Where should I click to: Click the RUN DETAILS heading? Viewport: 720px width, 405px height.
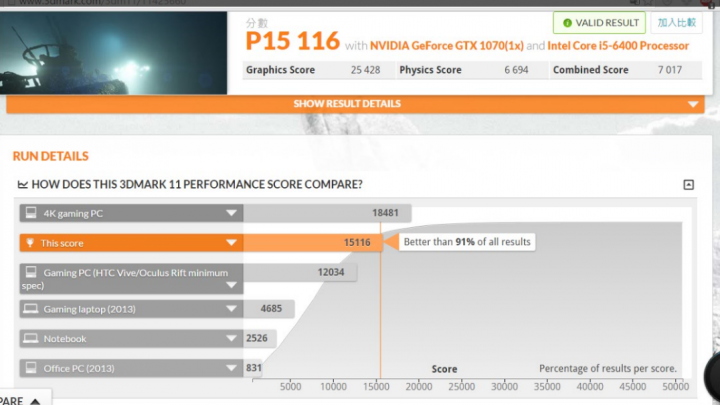coord(51,156)
